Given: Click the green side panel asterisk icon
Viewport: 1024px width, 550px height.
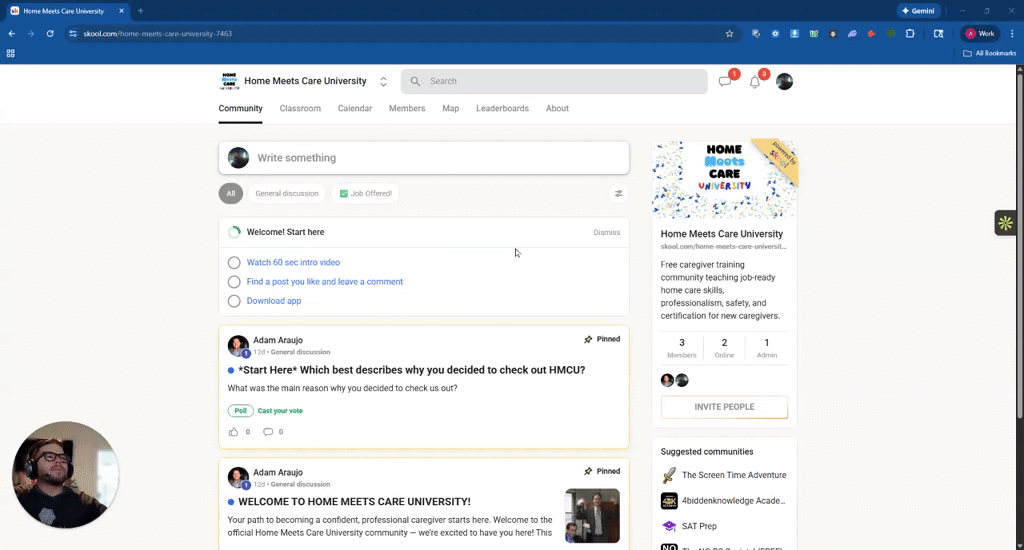Looking at the screenshot, I should [x=1005, y=223].
